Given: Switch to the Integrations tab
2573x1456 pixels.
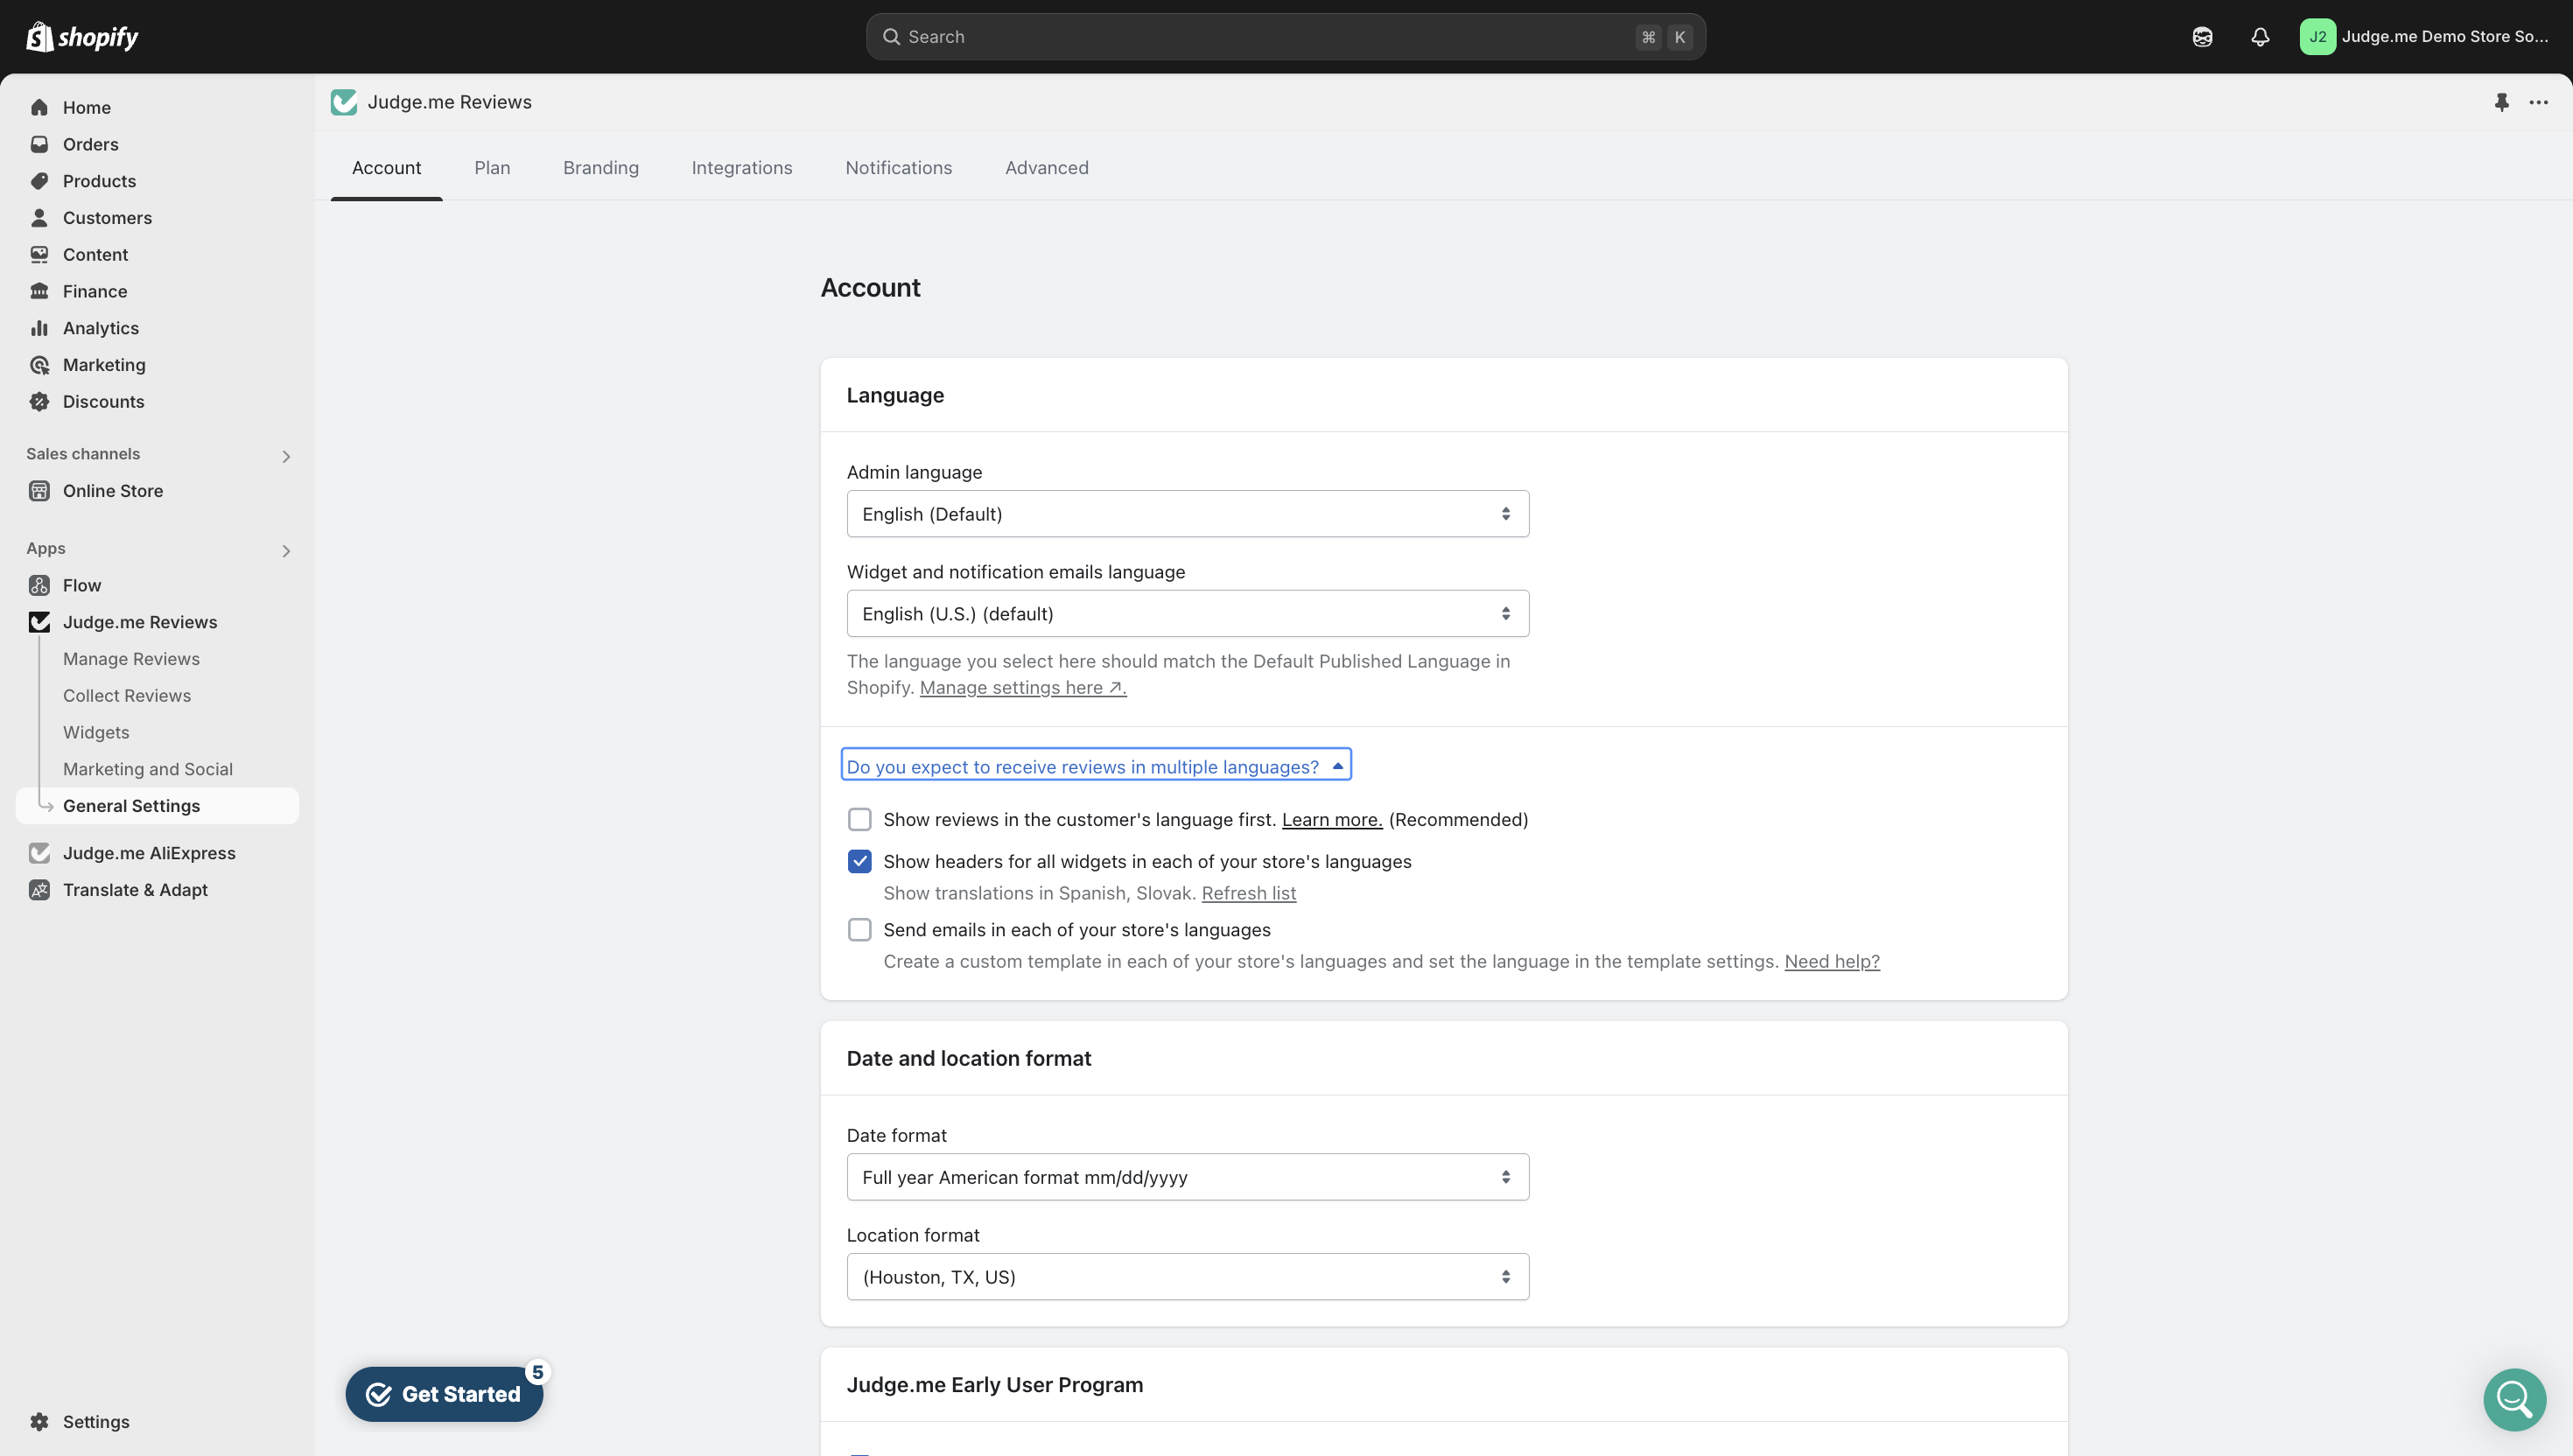Looking at the screenshot, I should point(741,168).
